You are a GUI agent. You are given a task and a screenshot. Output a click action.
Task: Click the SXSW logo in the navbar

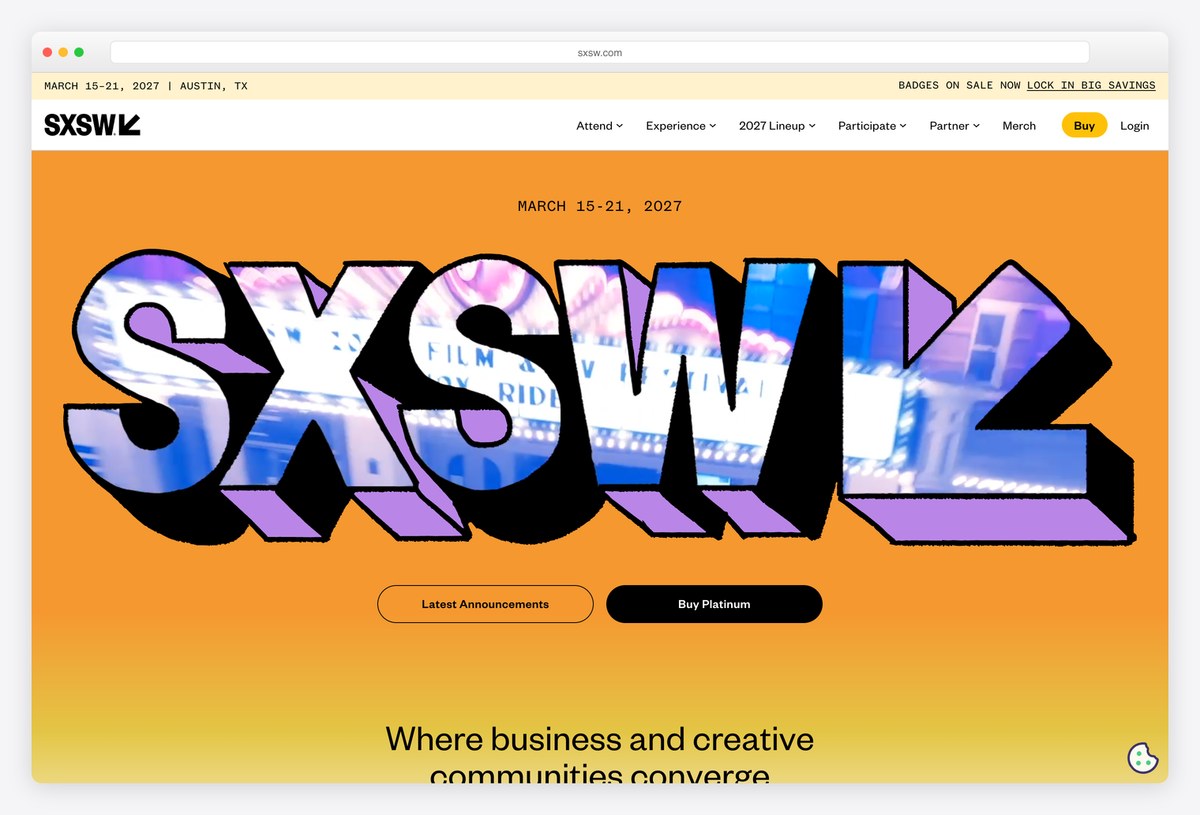pos(92,125)
